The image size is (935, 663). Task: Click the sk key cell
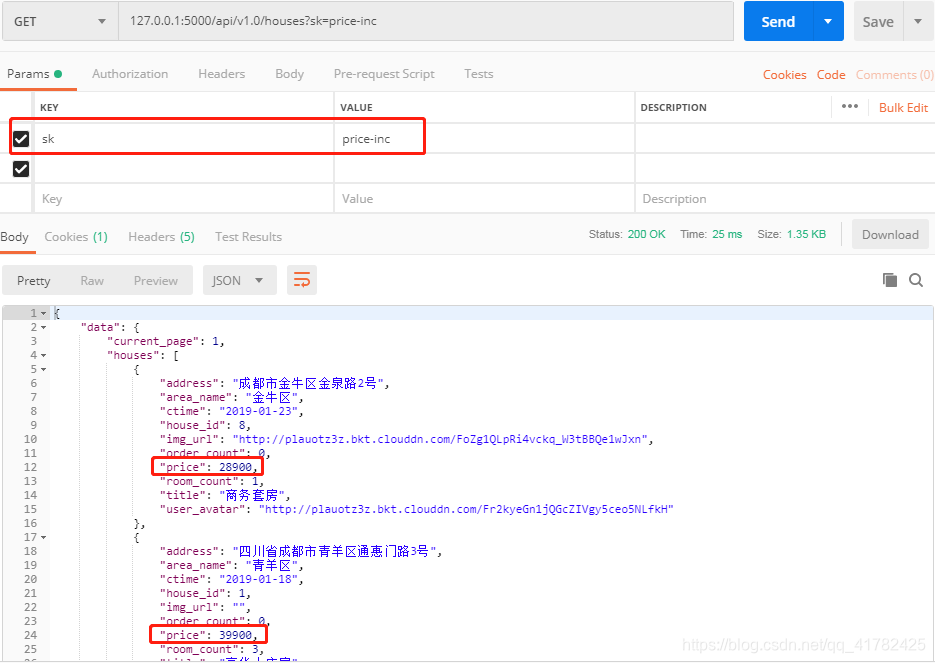pyautogui.click(x=184, y=139)
